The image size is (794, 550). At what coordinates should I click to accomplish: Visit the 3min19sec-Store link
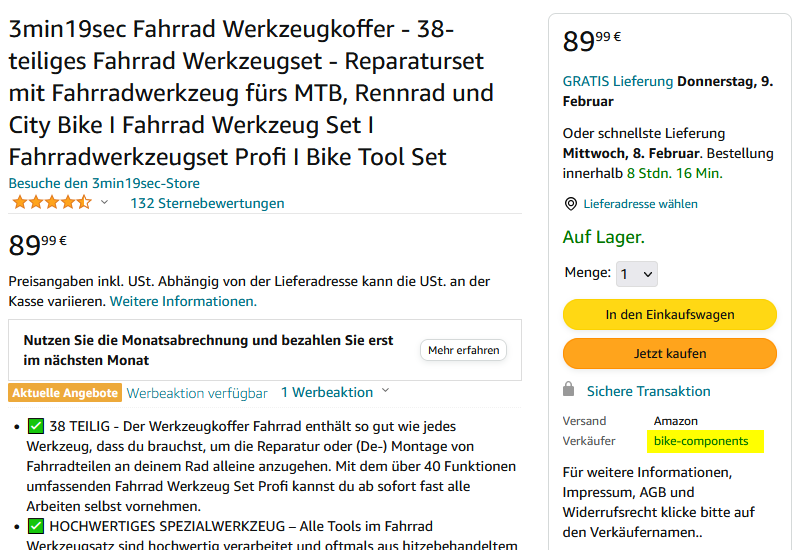(104, 183)
